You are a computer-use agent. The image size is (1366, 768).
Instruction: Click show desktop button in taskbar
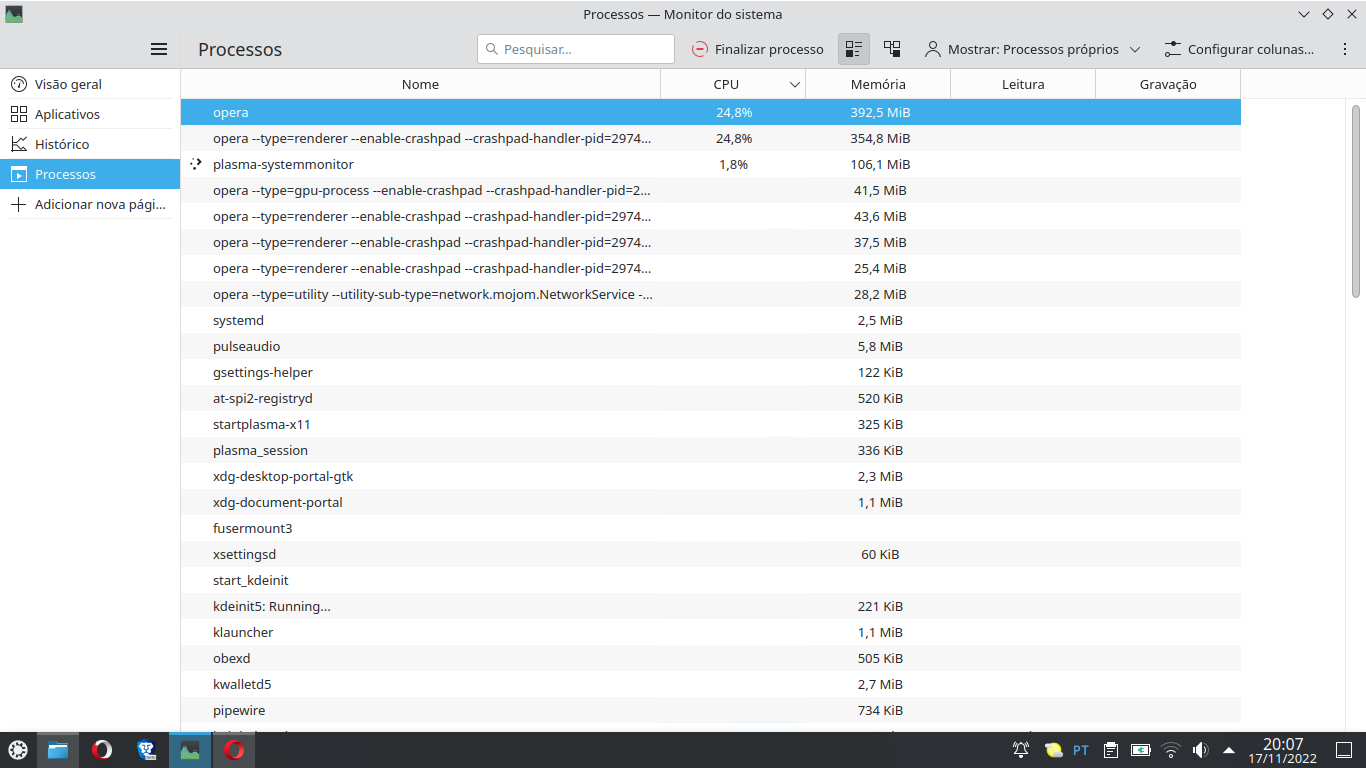pos(1345,750)
